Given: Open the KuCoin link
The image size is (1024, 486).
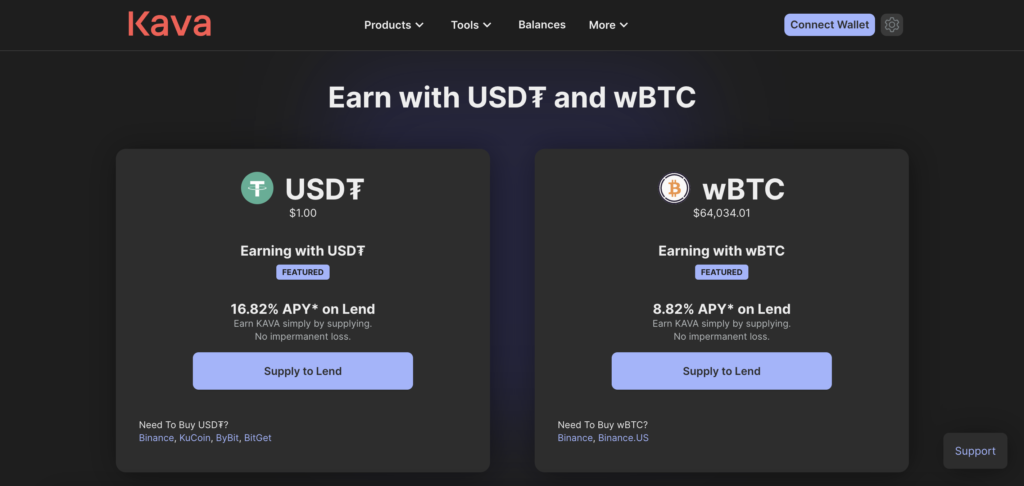Looking at the screenshot, I should [195, 438].
